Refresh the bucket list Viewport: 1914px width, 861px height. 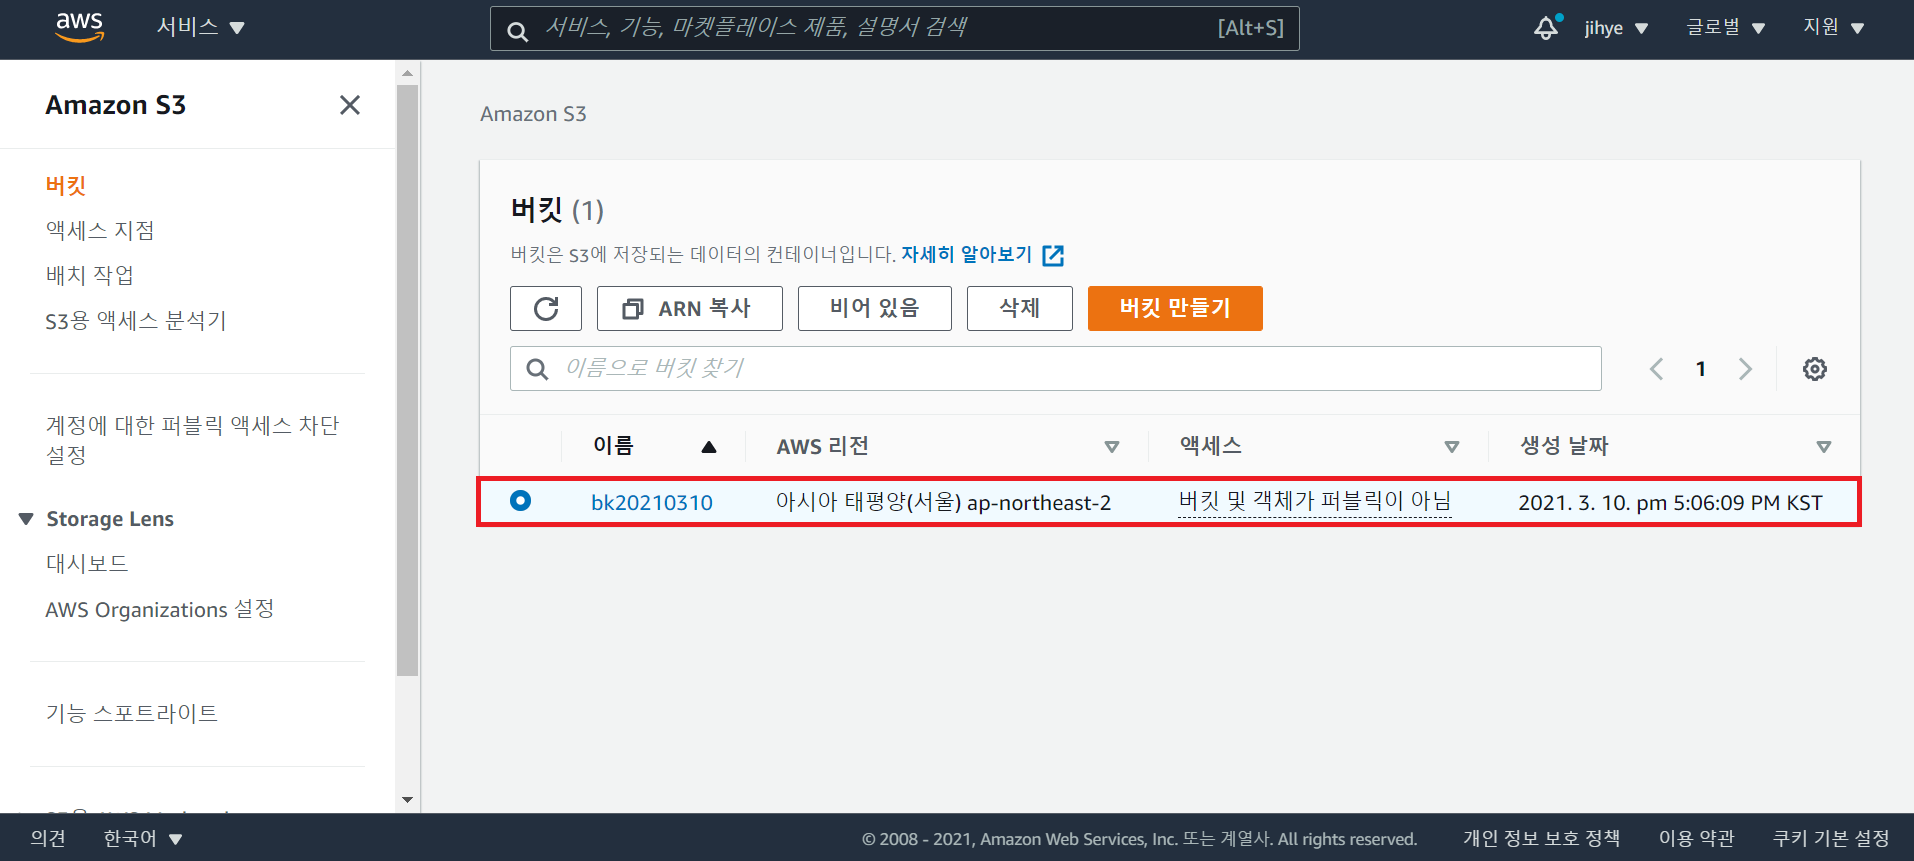pyautogui.click(x=546, y=308)
